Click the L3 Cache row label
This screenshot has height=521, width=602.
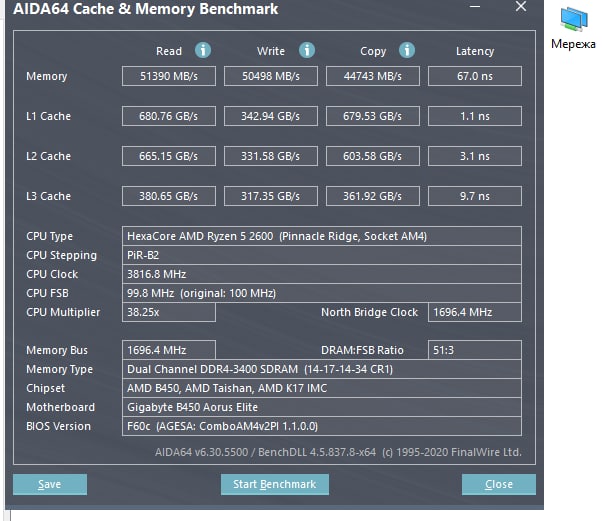[48, 196]
